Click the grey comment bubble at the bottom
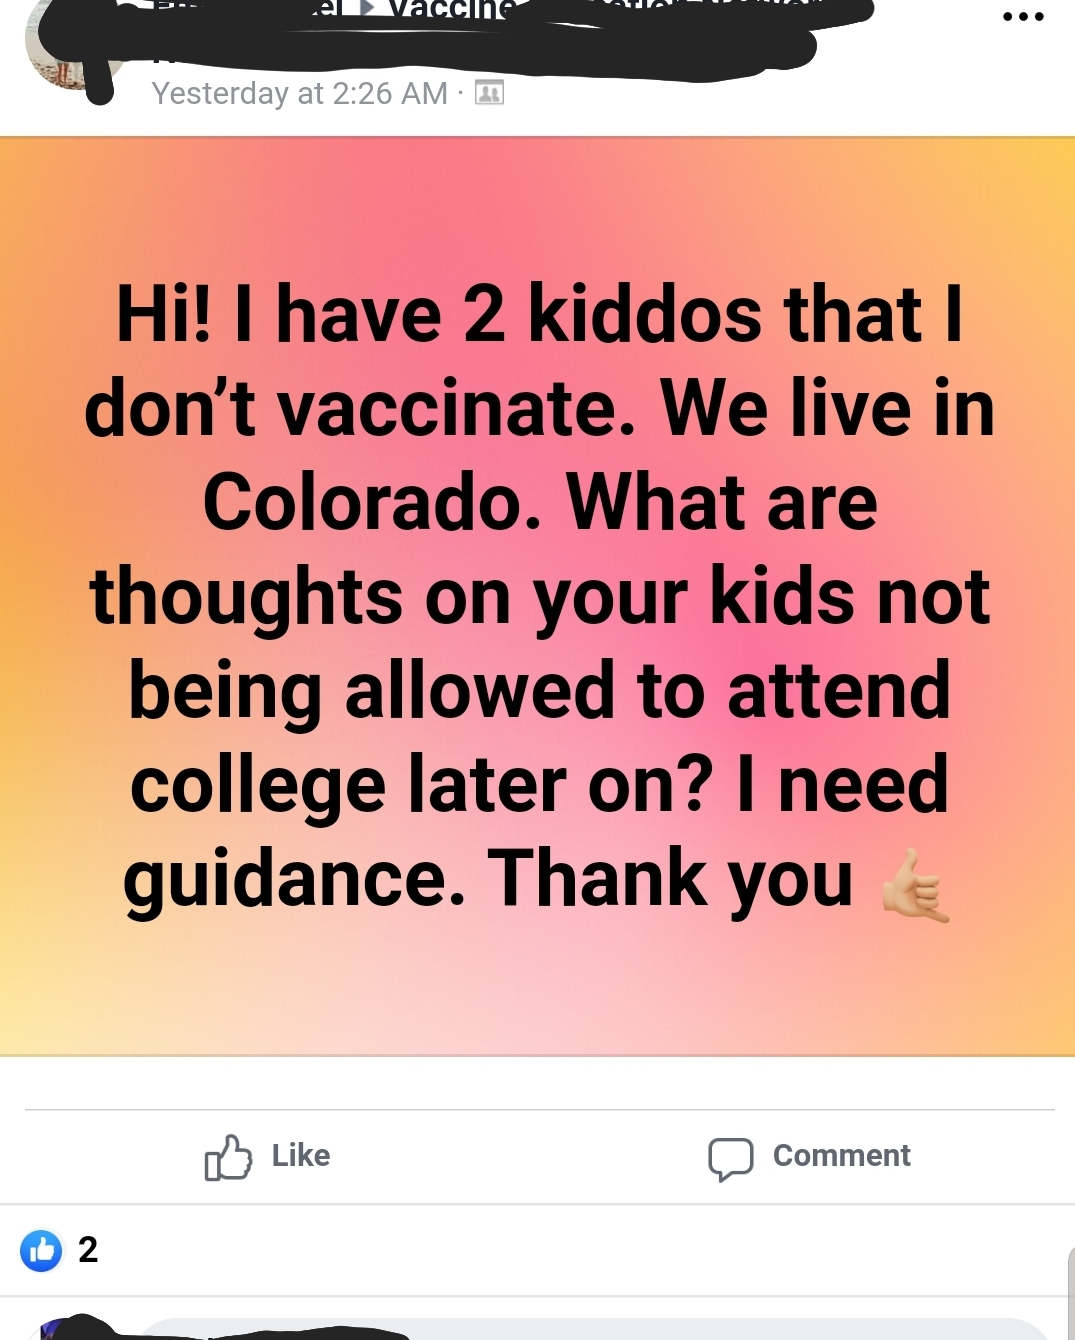Viewport: 1075px width, 1340px height. (x=600, y=1331)
